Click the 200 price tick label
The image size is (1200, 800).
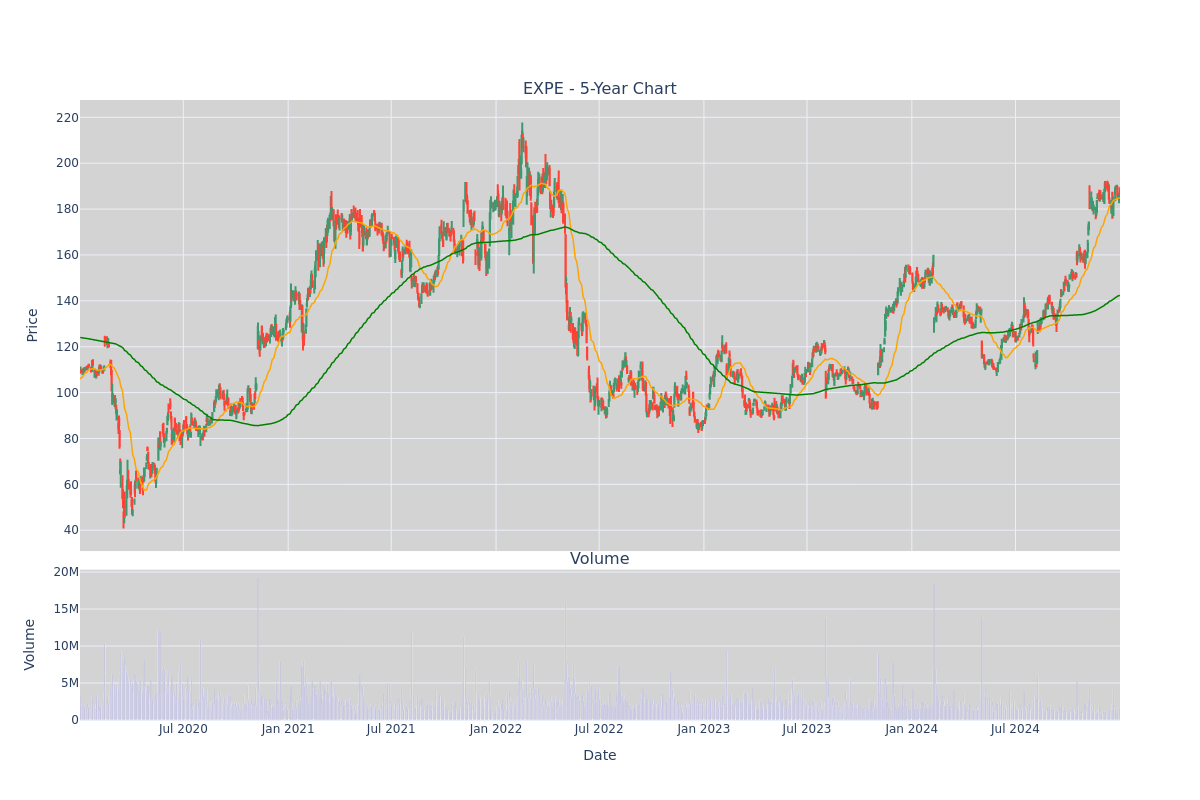[67, 163]
